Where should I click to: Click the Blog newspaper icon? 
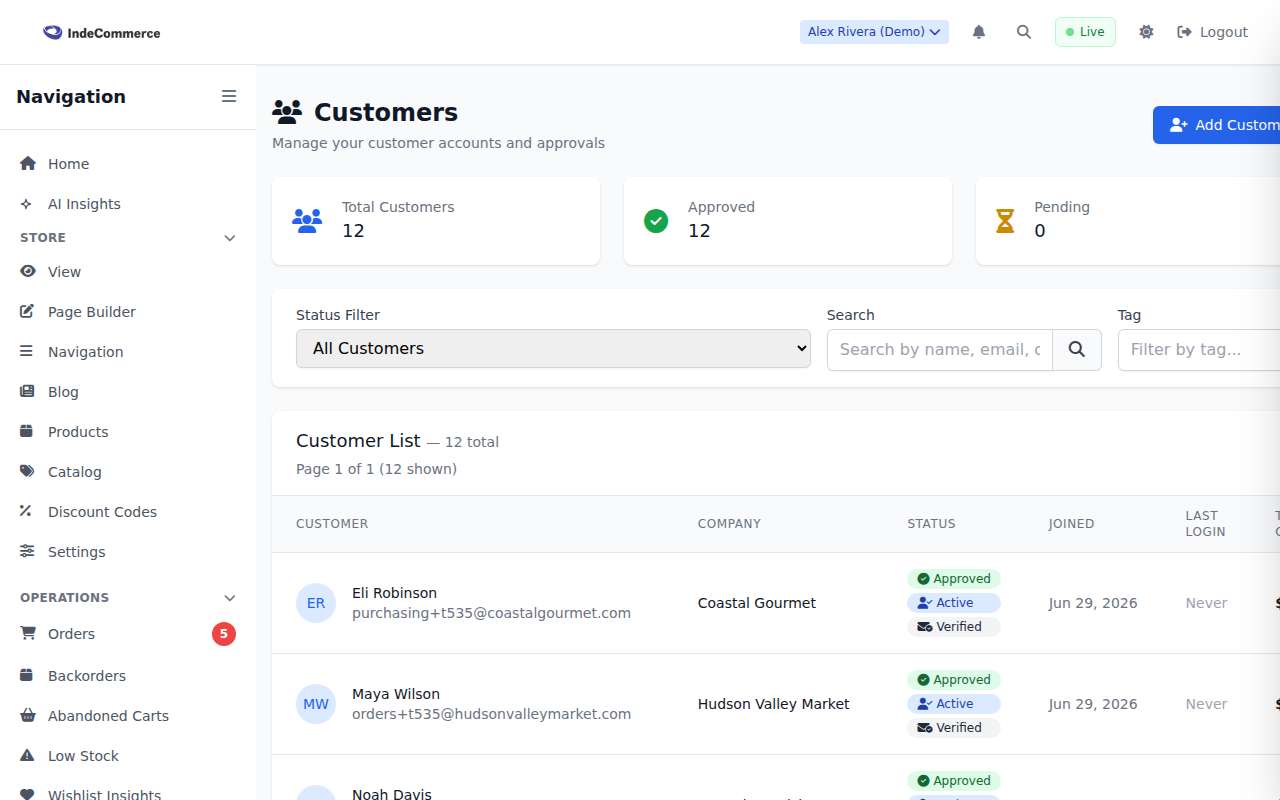tap(27, 392)
